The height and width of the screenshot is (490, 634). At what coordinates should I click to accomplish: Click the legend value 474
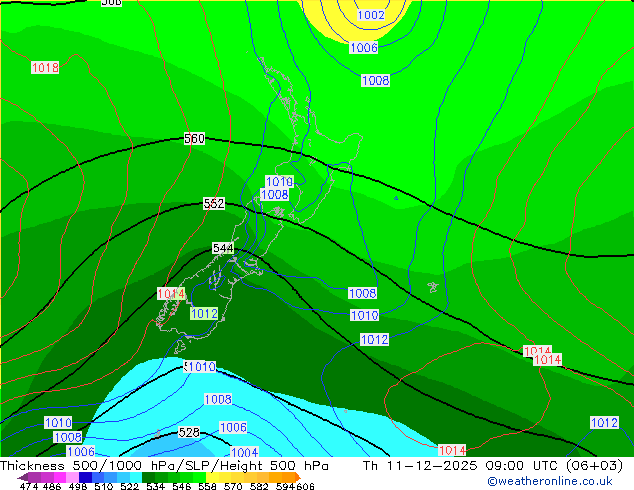[29, 486]
